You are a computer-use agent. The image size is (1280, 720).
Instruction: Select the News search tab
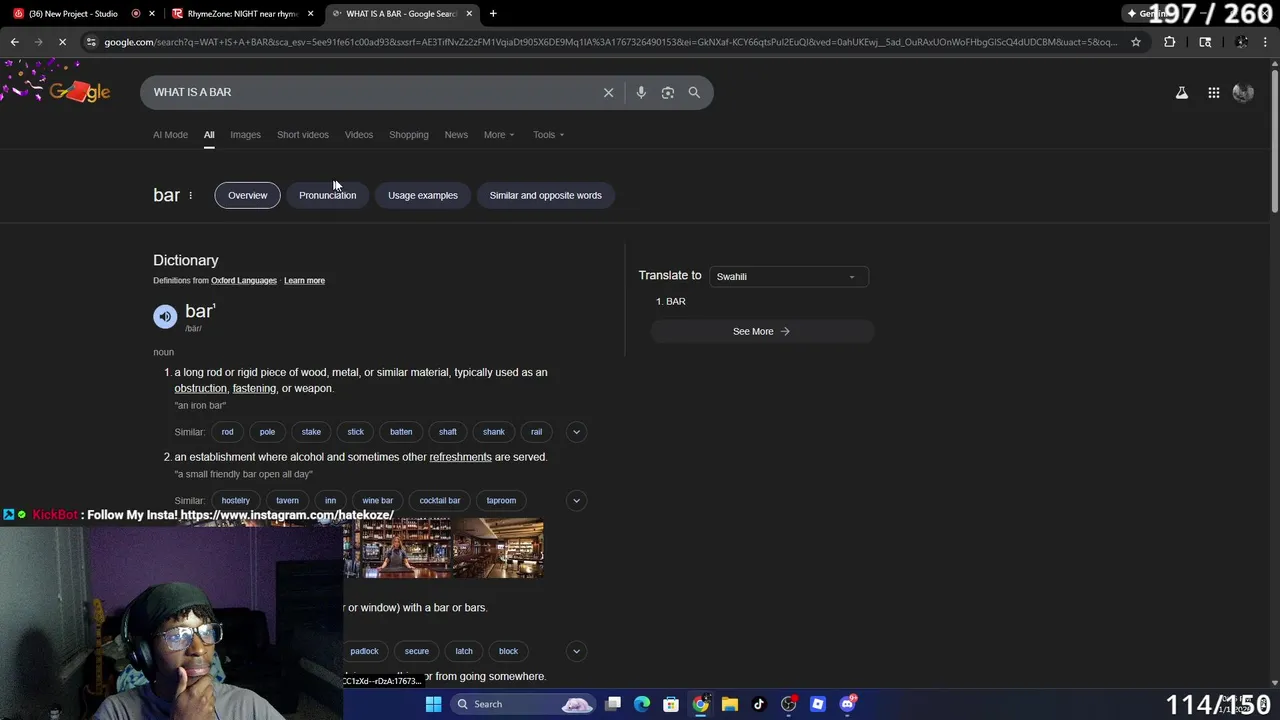456,135
